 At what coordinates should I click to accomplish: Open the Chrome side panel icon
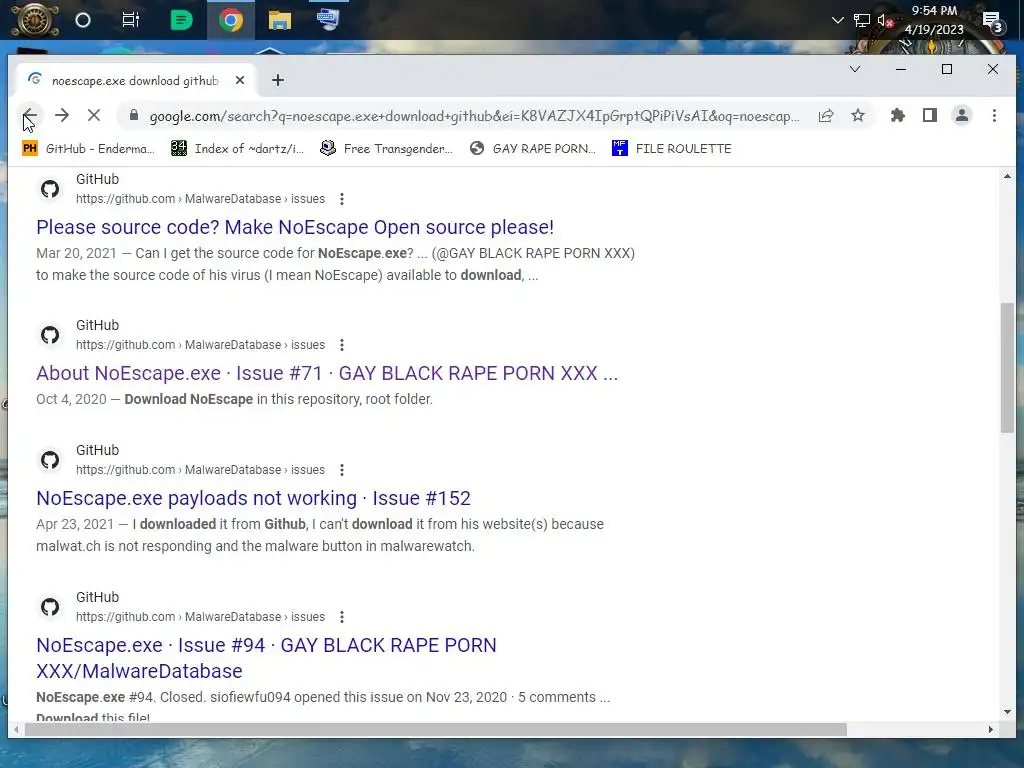tap(930, 116)
